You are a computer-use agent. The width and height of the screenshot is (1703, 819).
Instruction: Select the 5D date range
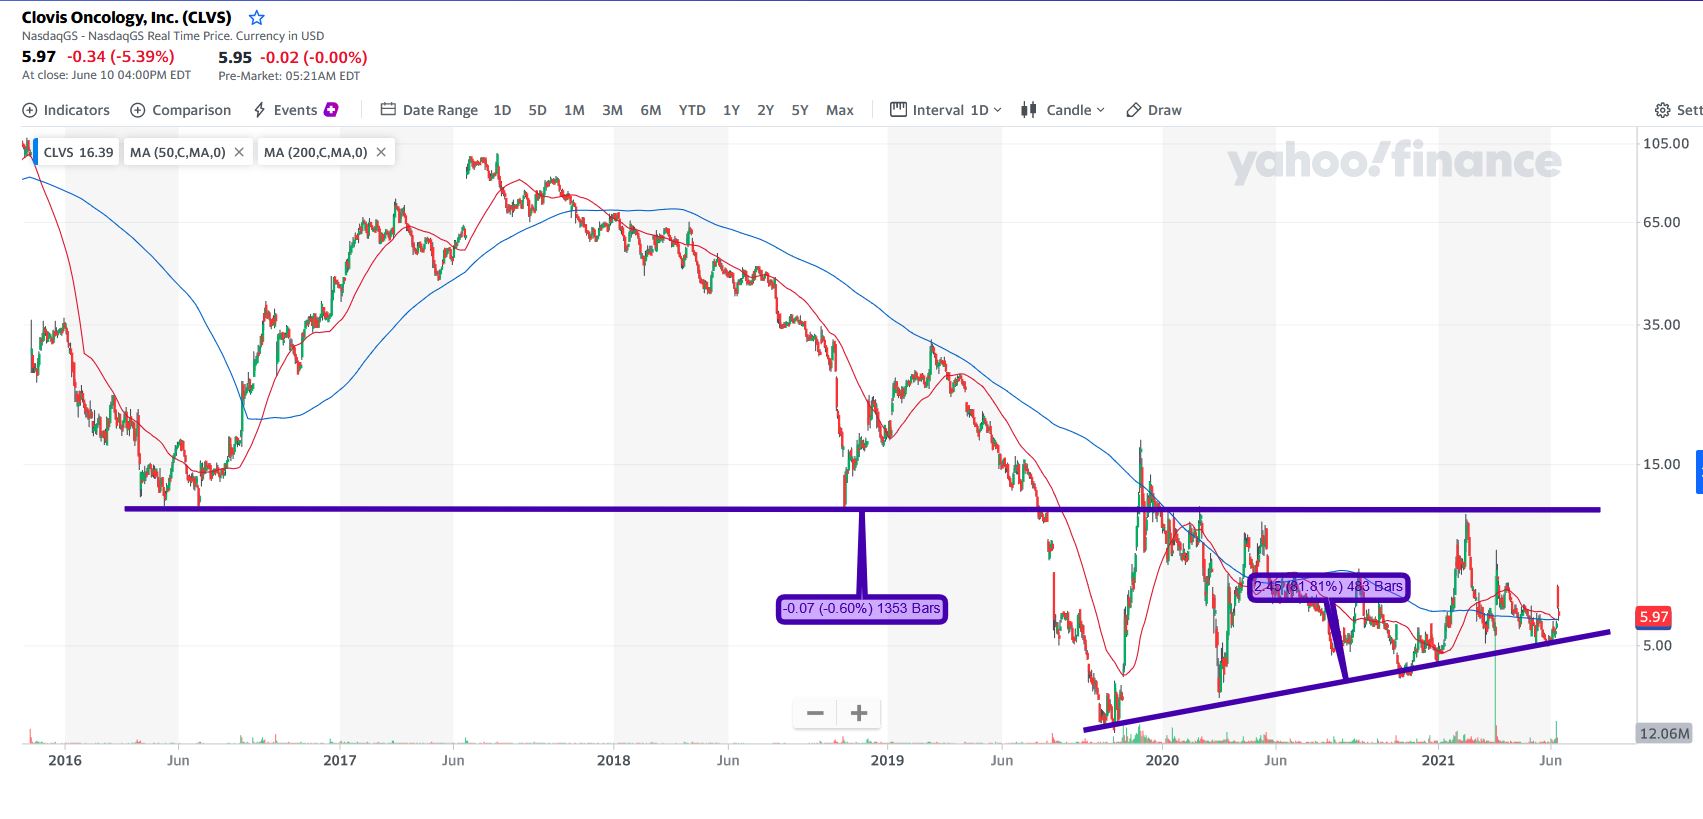(x=538, y=110)
